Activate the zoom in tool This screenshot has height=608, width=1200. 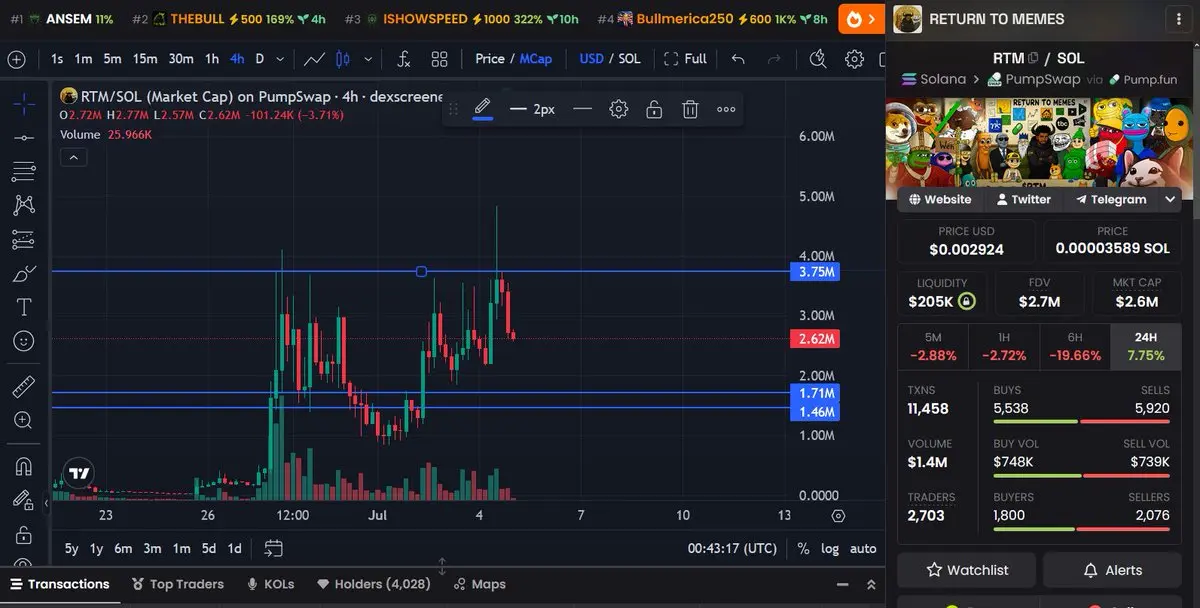(24, 420)
